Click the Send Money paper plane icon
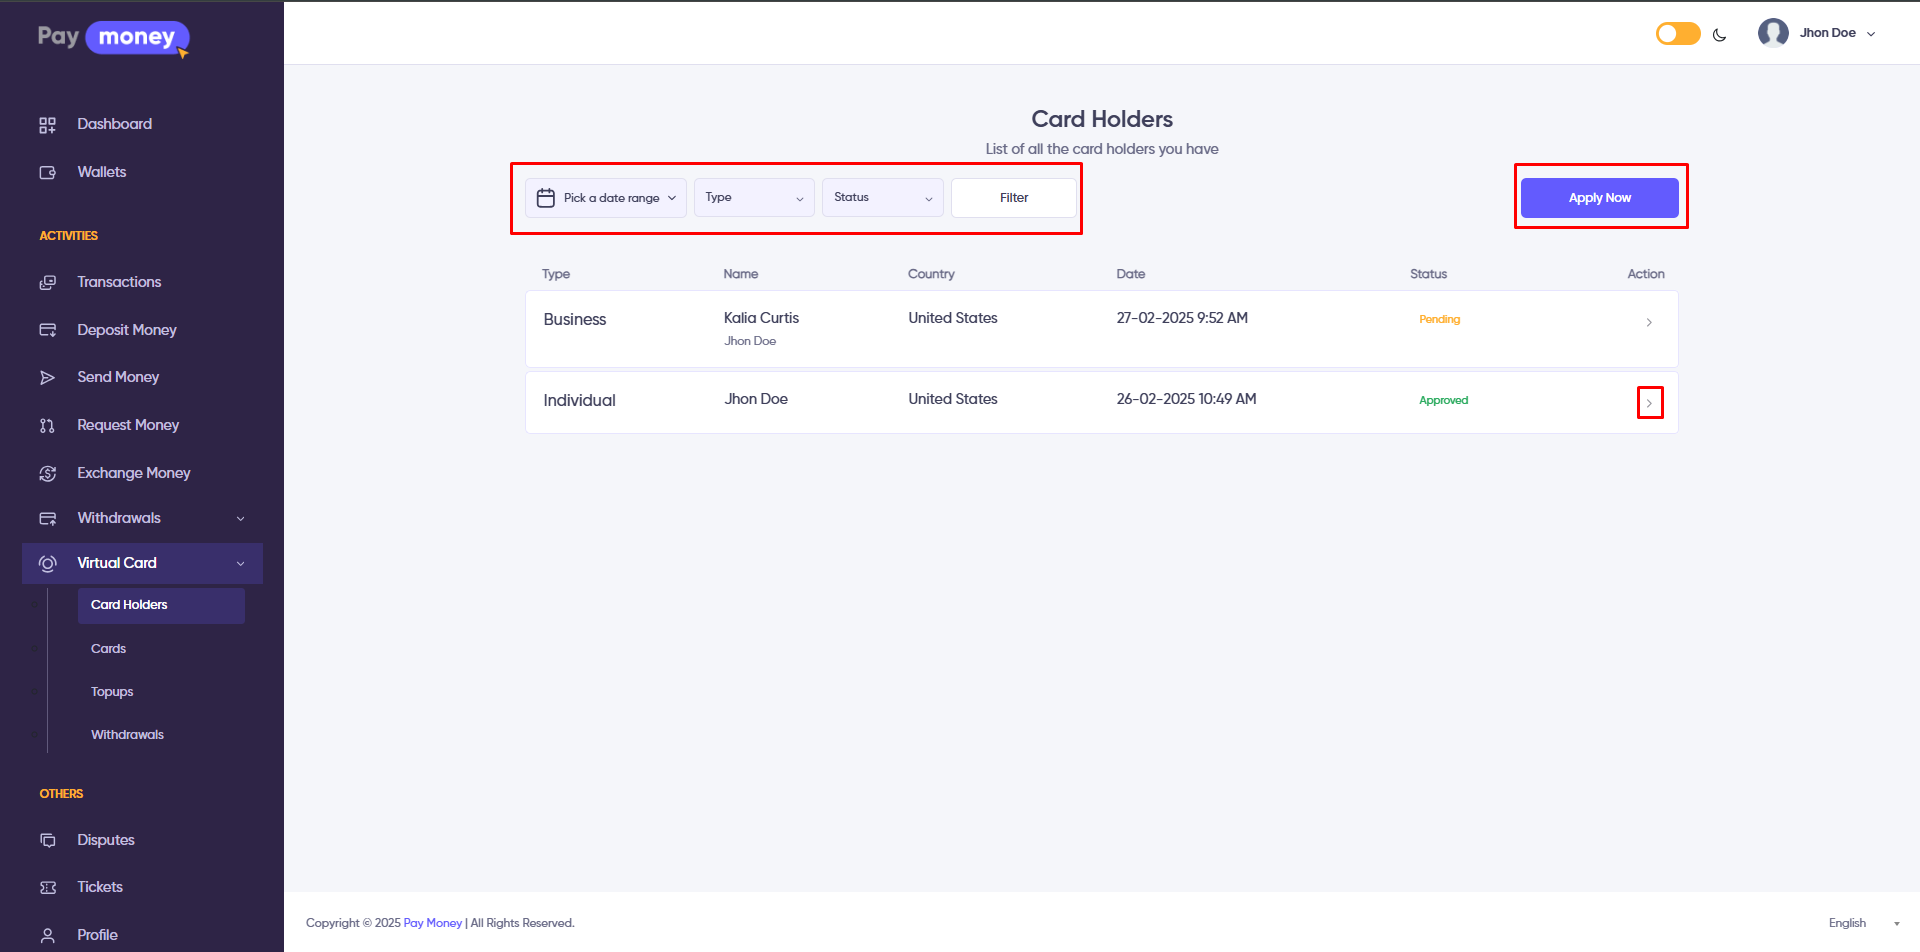Viewport: 1920px width, 952px height. coord(47,378)
